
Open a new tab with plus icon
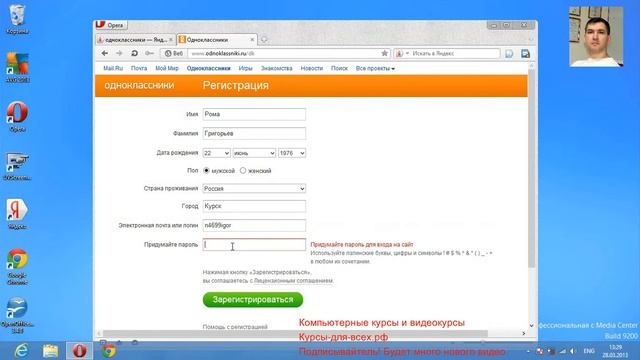(x=264, y=40)
